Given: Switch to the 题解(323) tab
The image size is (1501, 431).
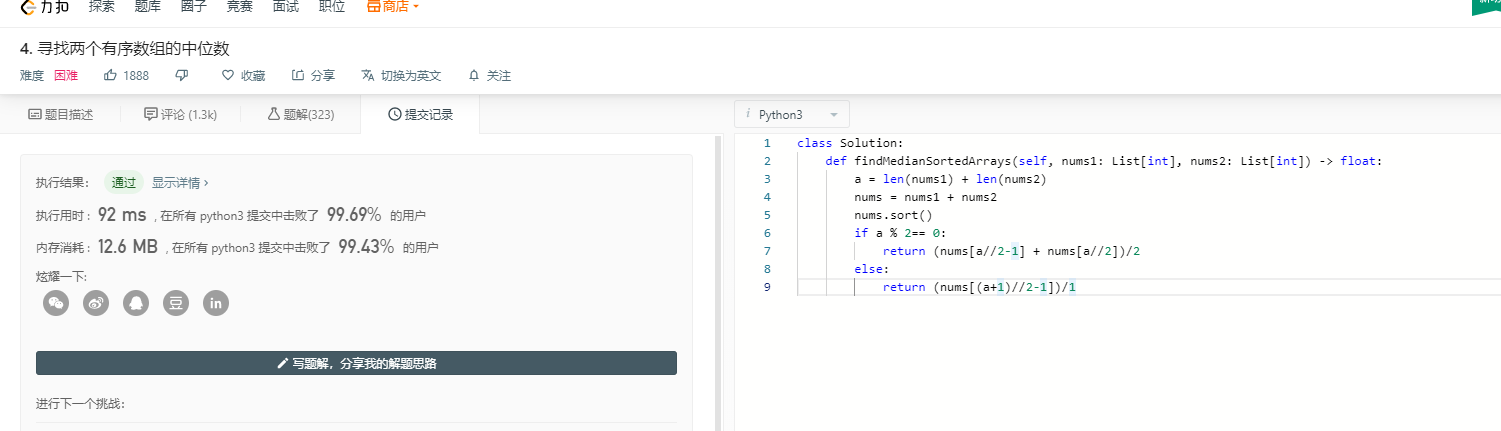Looking at the screenshot, I should [300, 115].
